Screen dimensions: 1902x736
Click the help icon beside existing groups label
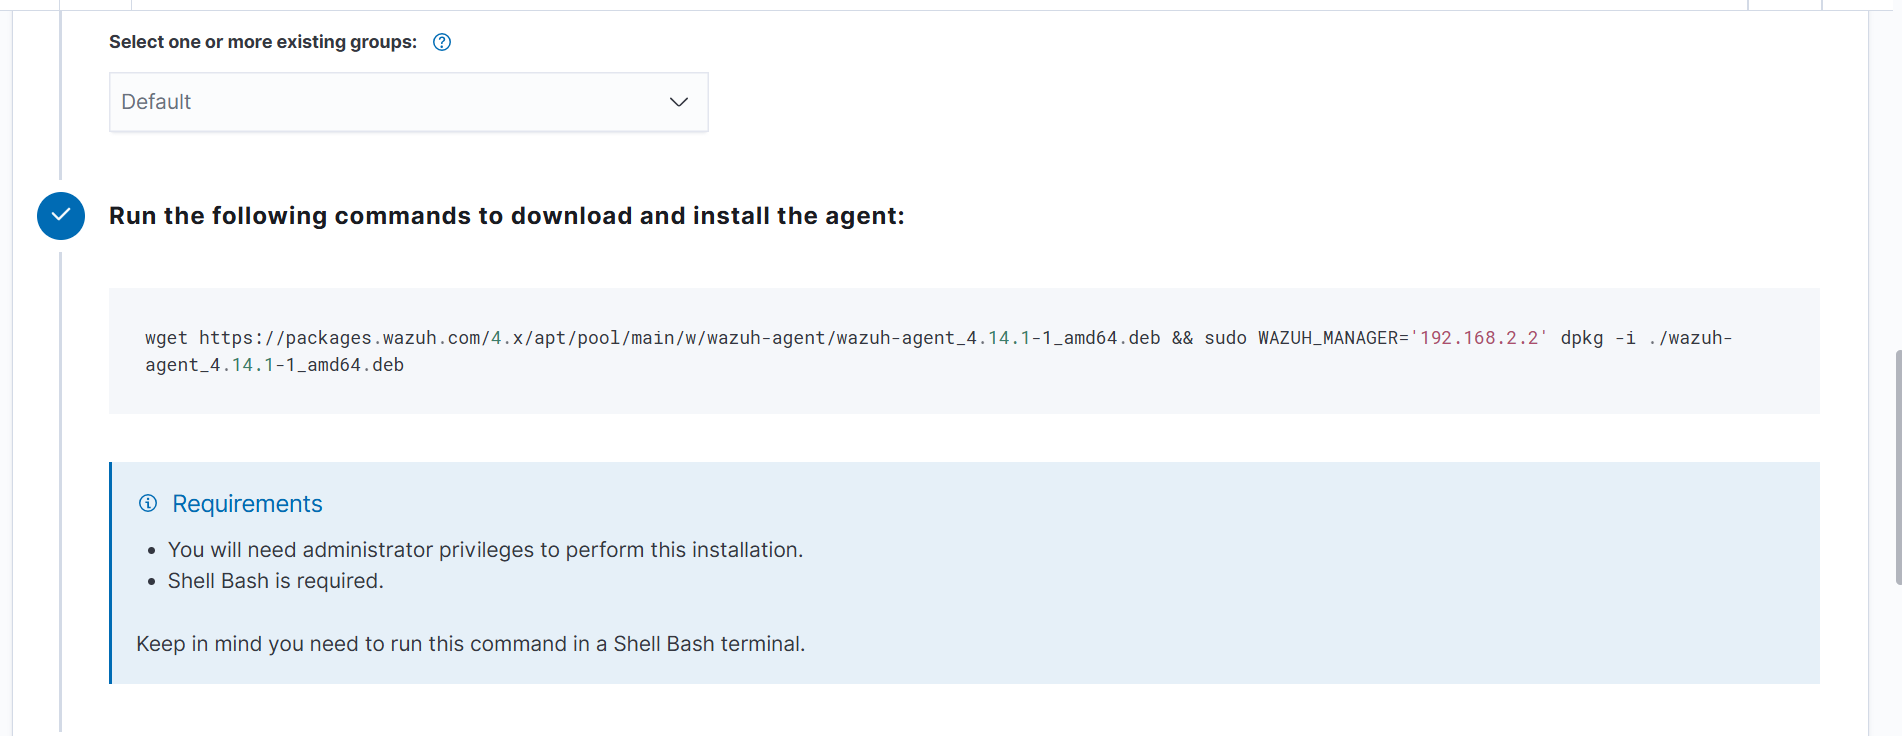[x=442, y=42]
